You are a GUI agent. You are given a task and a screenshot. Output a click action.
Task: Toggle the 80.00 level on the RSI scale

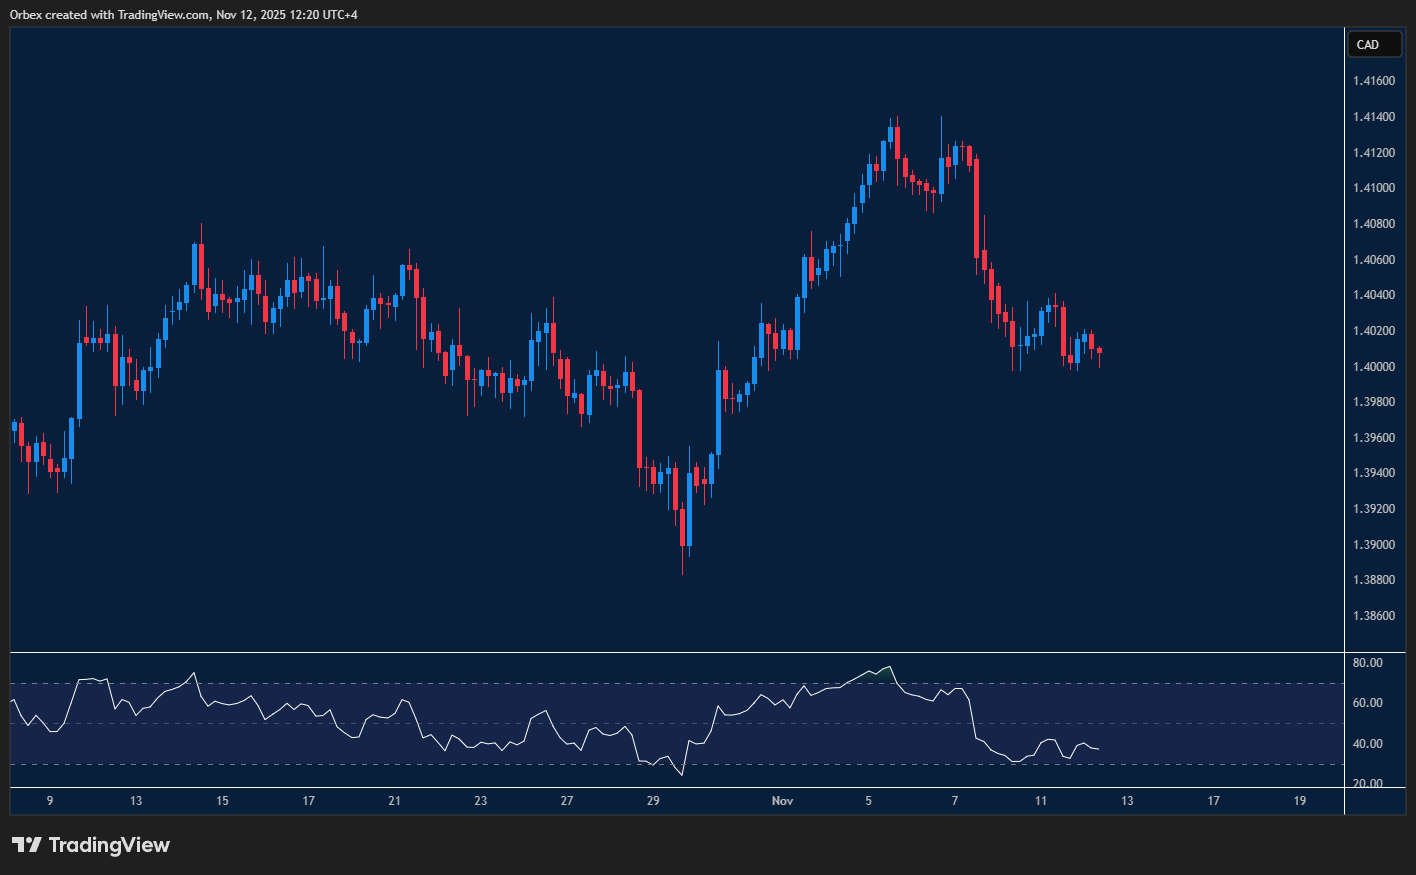[x=1370, y=662]
